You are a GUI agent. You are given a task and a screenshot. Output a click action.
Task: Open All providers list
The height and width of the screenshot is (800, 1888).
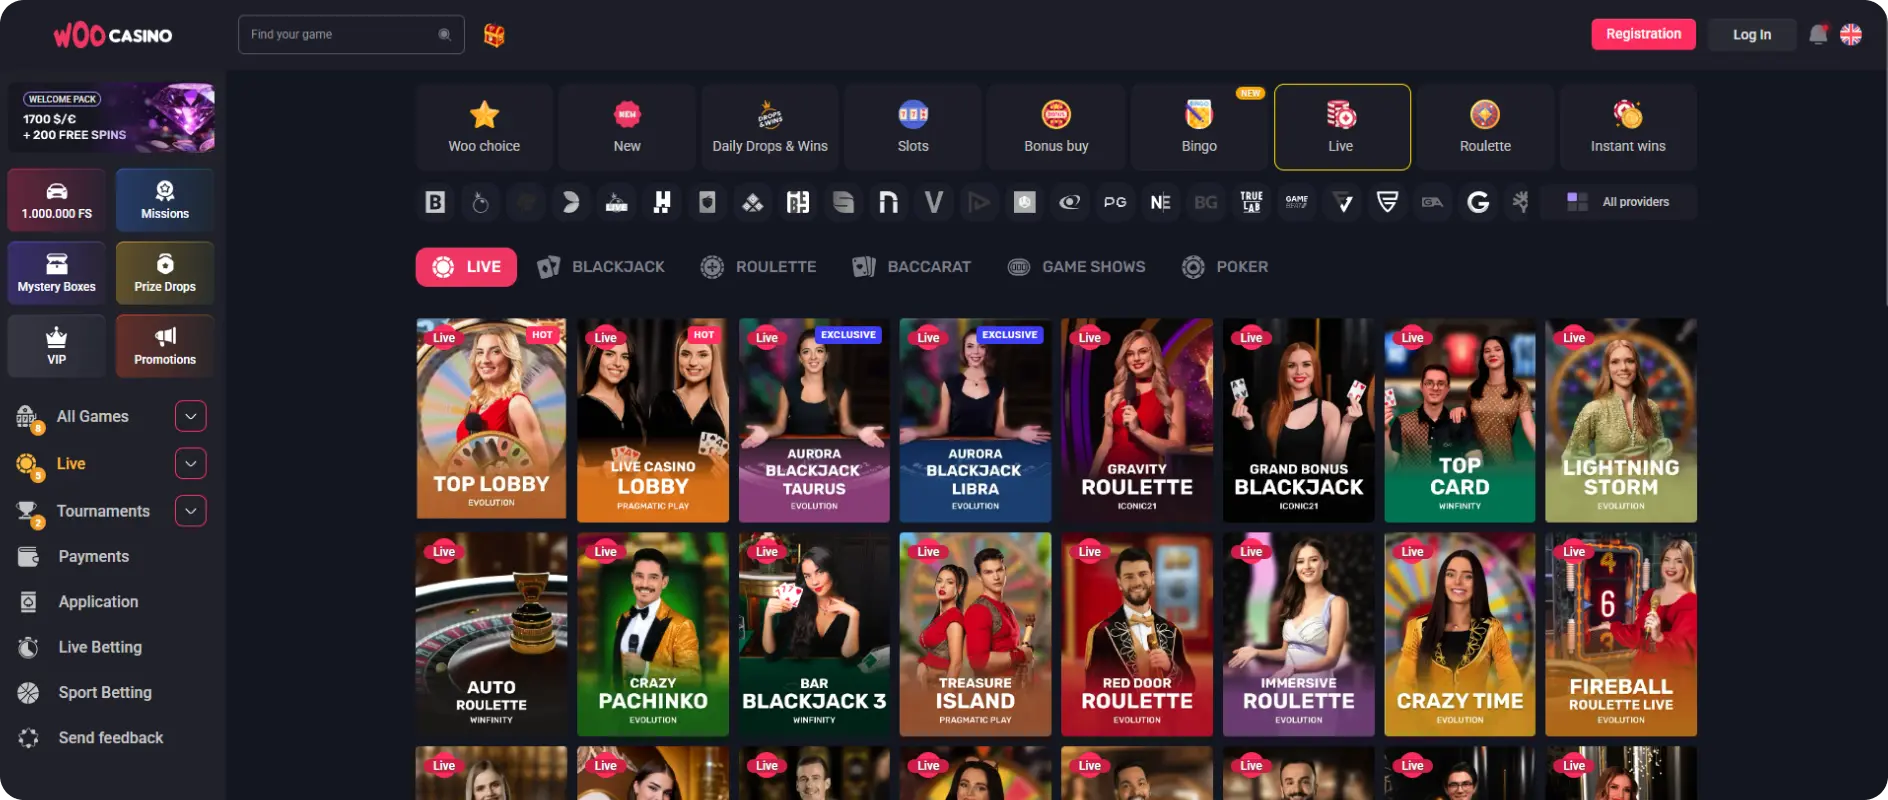point(1619,202)
